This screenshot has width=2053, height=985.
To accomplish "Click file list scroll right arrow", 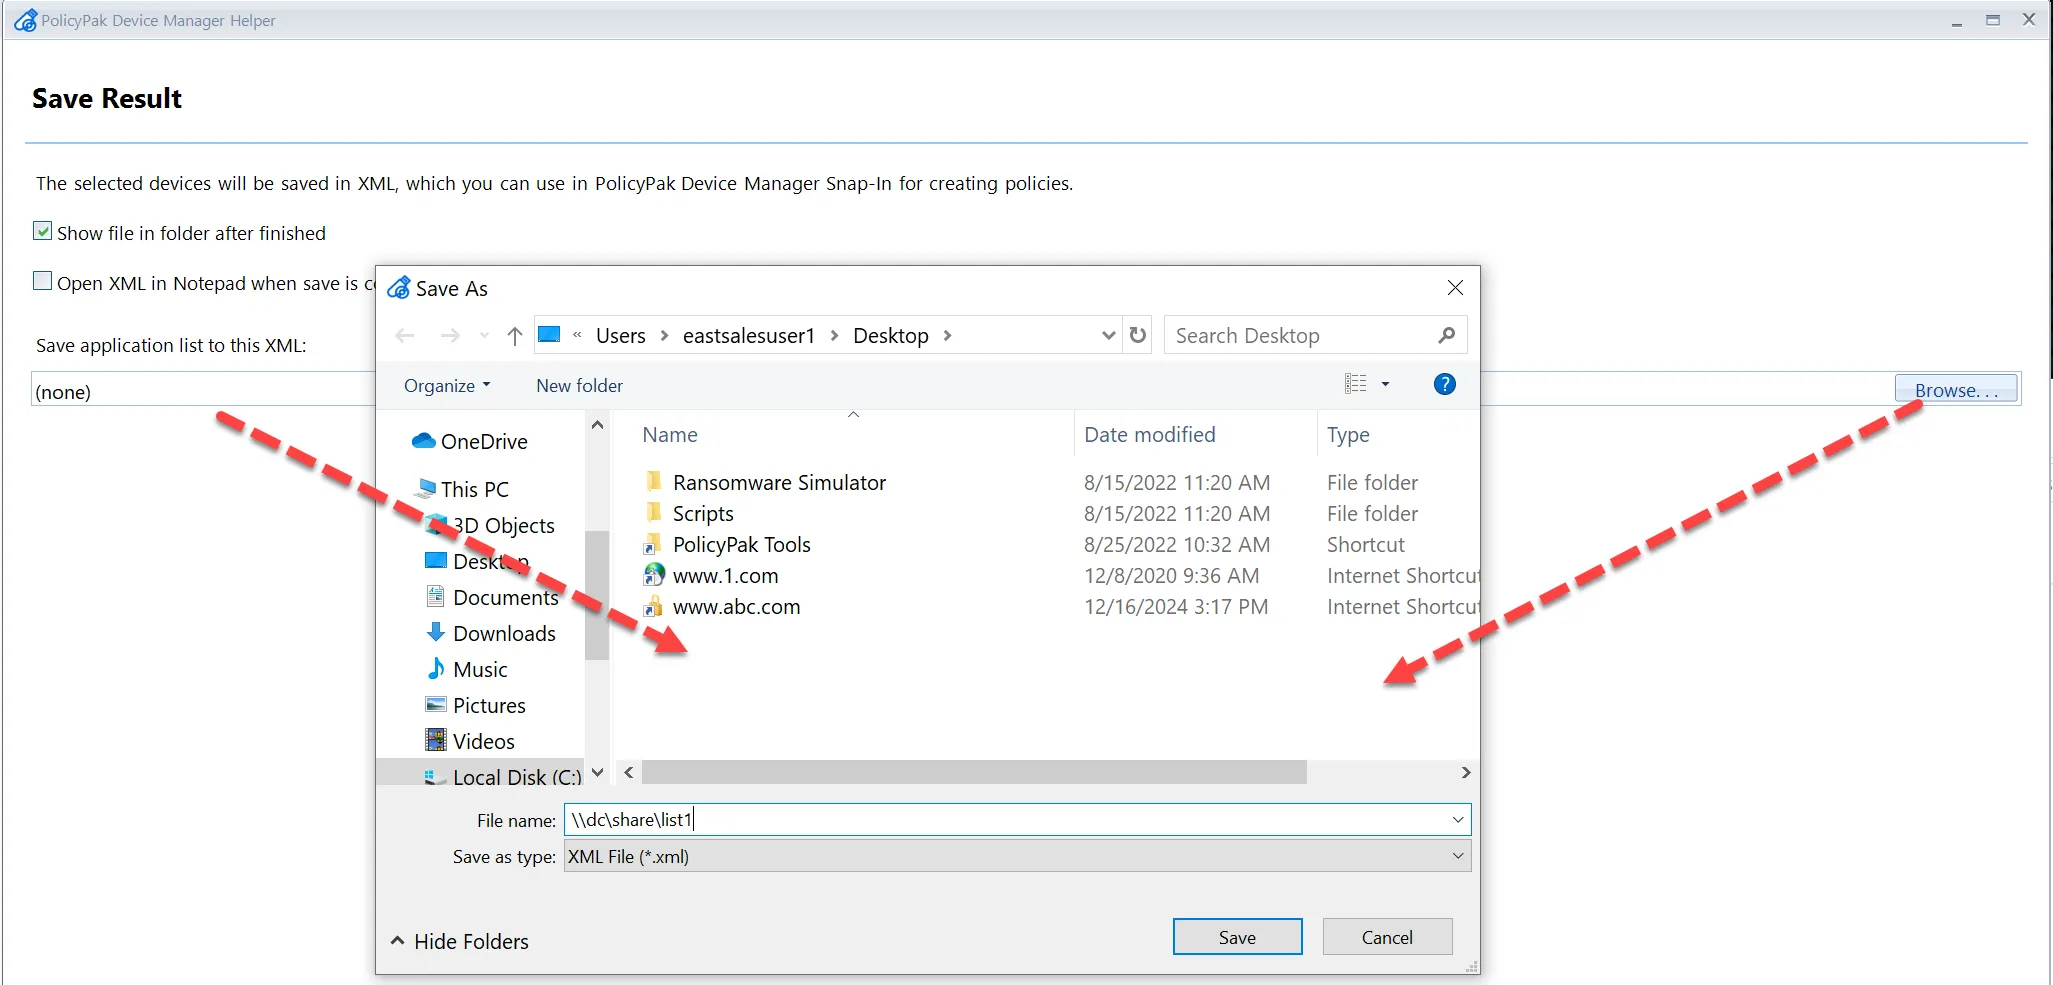I will click(x=1465, y=772).
